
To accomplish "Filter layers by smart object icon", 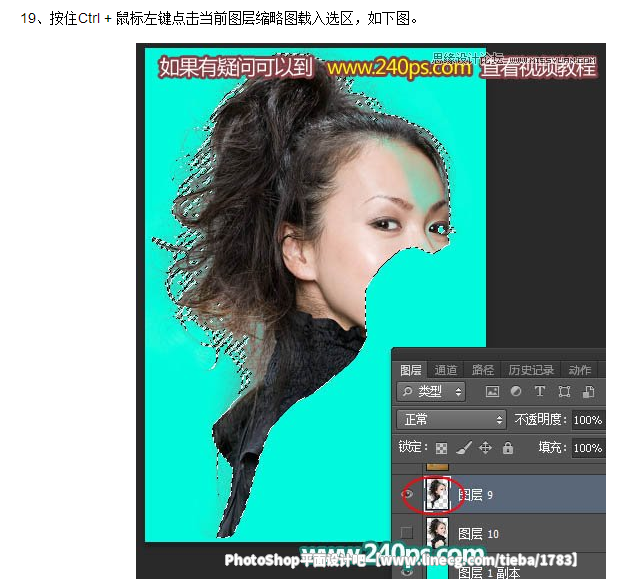I will [588, 391].
